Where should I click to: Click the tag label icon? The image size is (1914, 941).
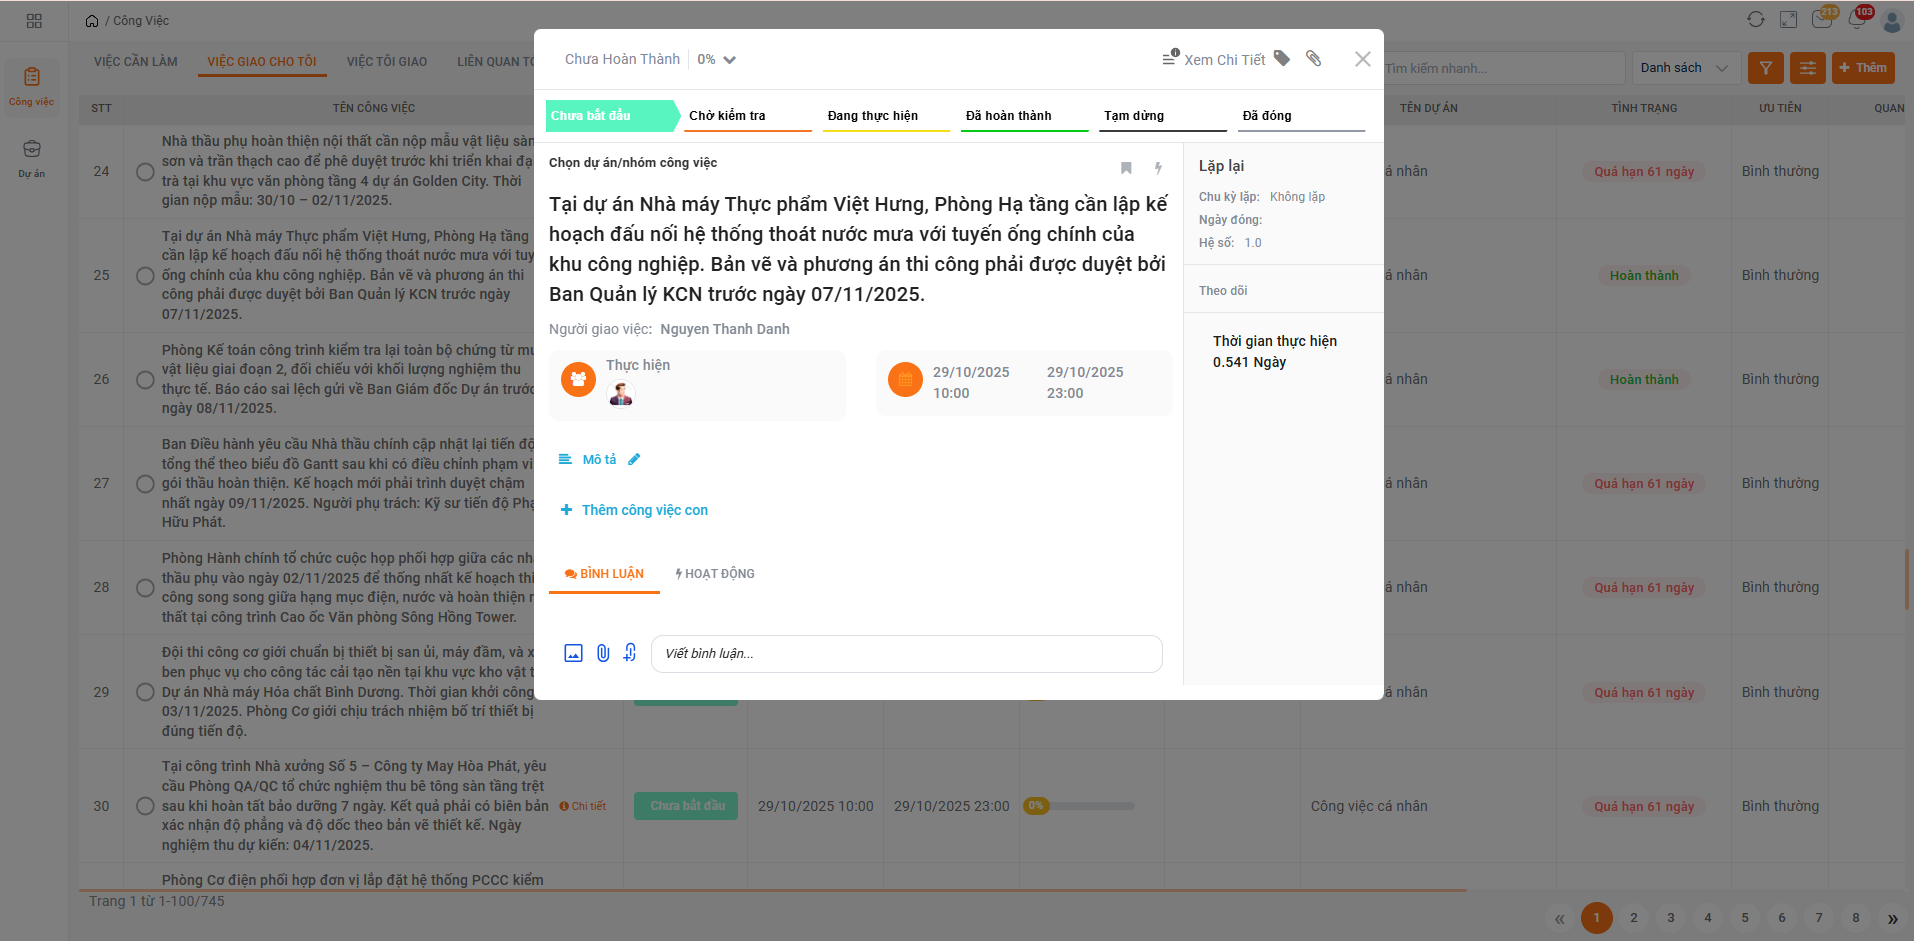(1282, 59)
